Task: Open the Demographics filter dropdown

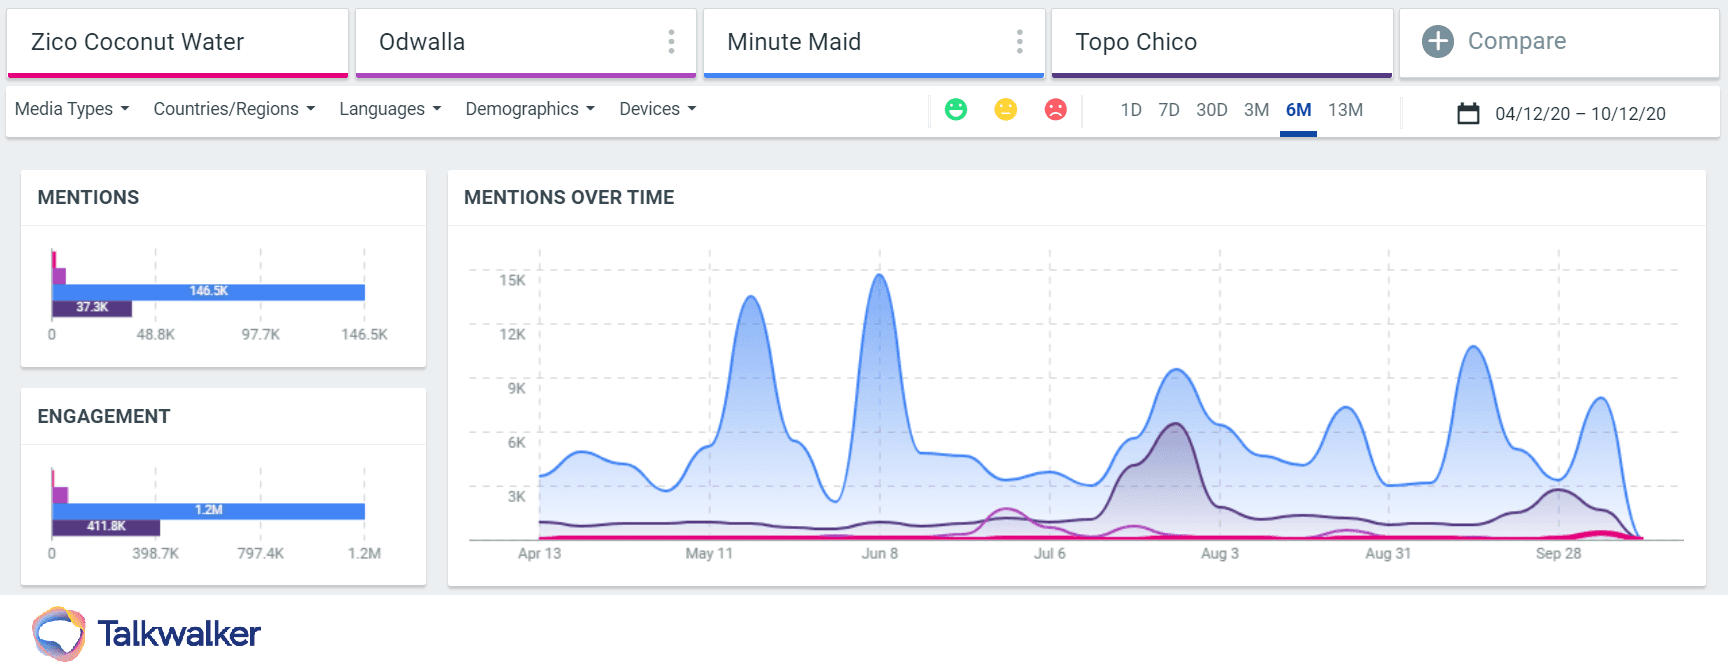Action: point(530,109)
